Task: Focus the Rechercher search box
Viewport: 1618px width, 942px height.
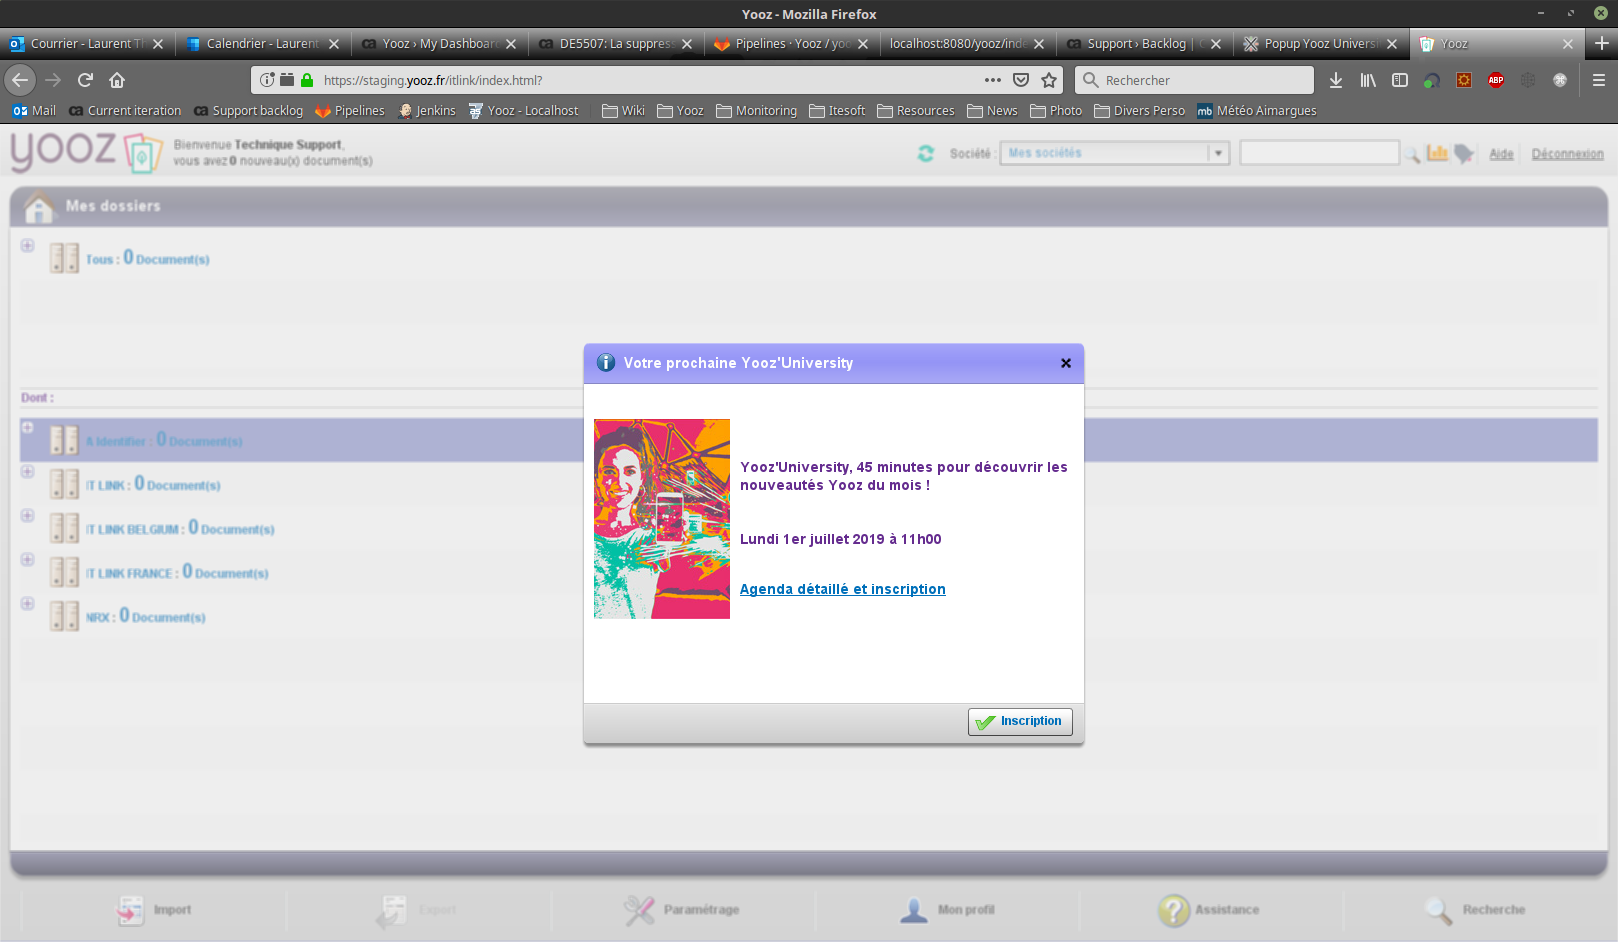Action: [x=1195, y=80]
